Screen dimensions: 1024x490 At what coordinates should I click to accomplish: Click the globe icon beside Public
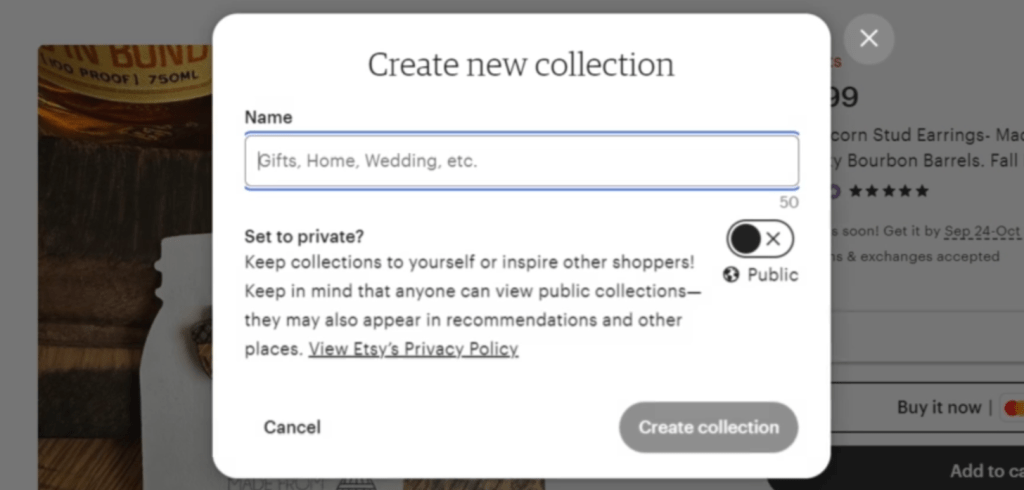(731, 274)
